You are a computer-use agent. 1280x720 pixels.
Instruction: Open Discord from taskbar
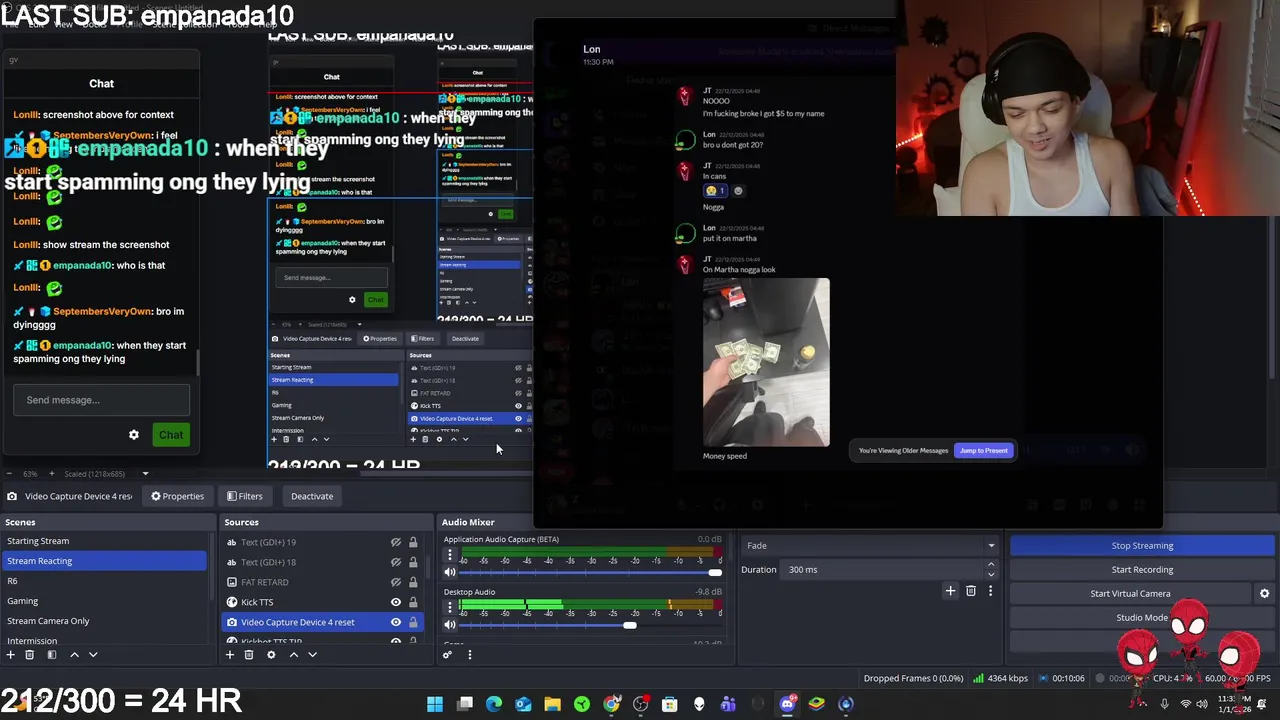[787, 704]
